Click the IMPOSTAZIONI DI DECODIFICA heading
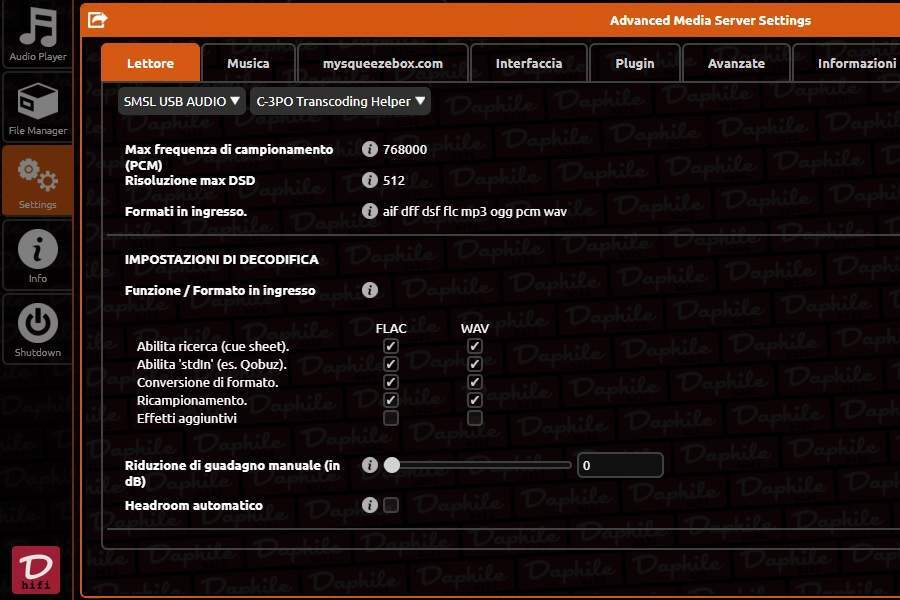Image resolution: width=900 pixels, height=600 pixels. point(222,260)
